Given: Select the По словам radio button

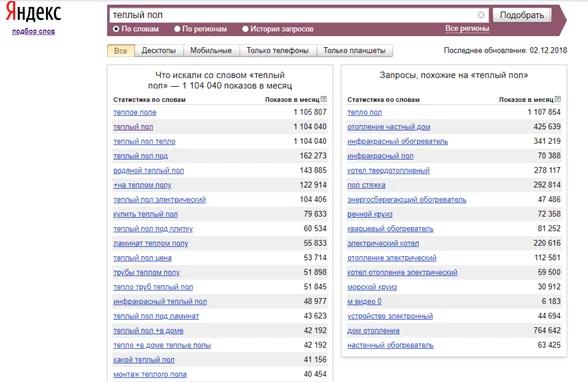Looking at the screenshot, I should pyautogui.click(x=116, y=29).
